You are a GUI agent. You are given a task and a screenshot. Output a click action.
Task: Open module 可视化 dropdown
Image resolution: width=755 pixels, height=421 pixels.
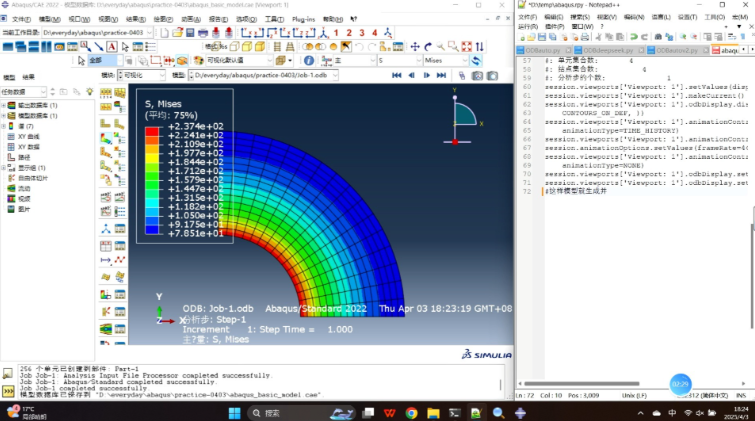point(162,75)
